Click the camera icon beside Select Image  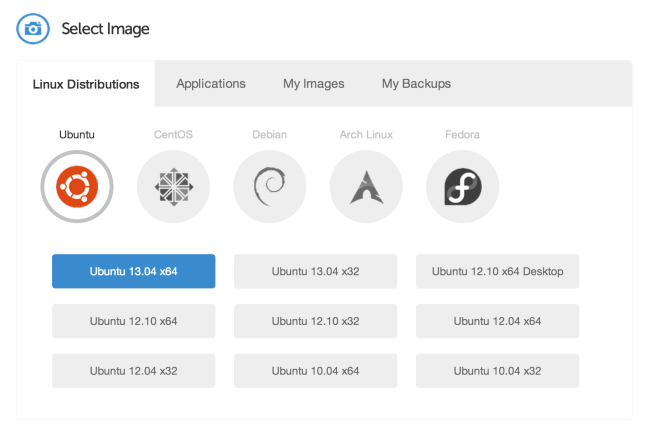pos(33,29)
